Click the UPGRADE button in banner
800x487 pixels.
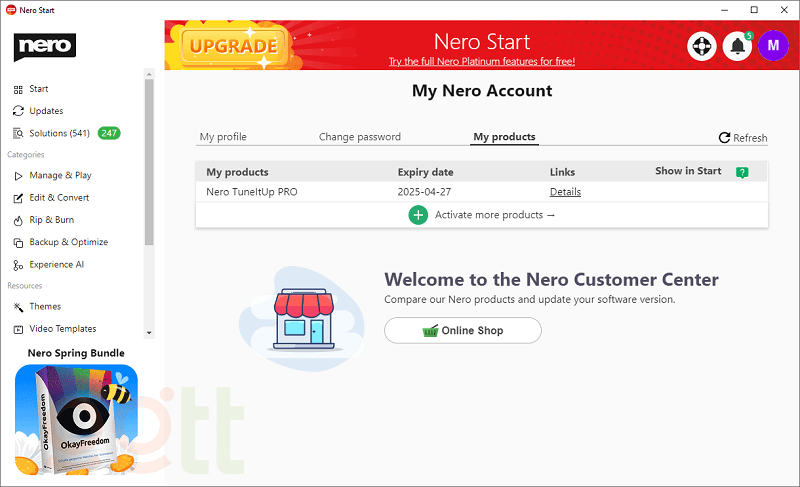click(234, 46)
